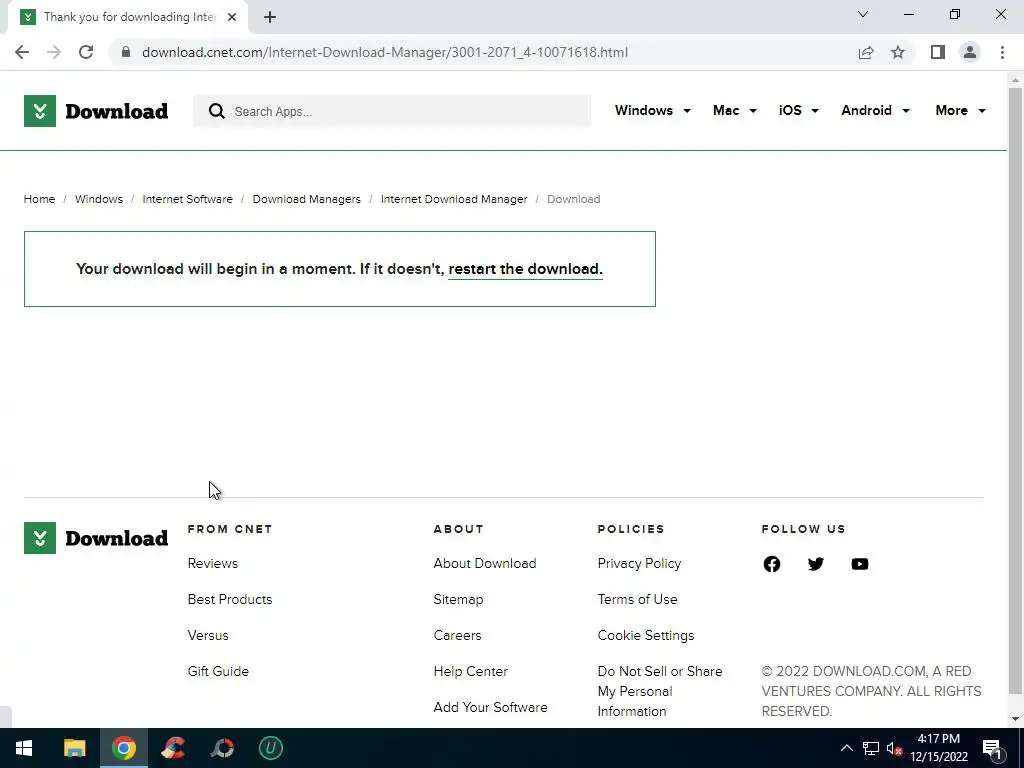
Task: Open Terms of Use link
Action: click(x=637, y=600)
